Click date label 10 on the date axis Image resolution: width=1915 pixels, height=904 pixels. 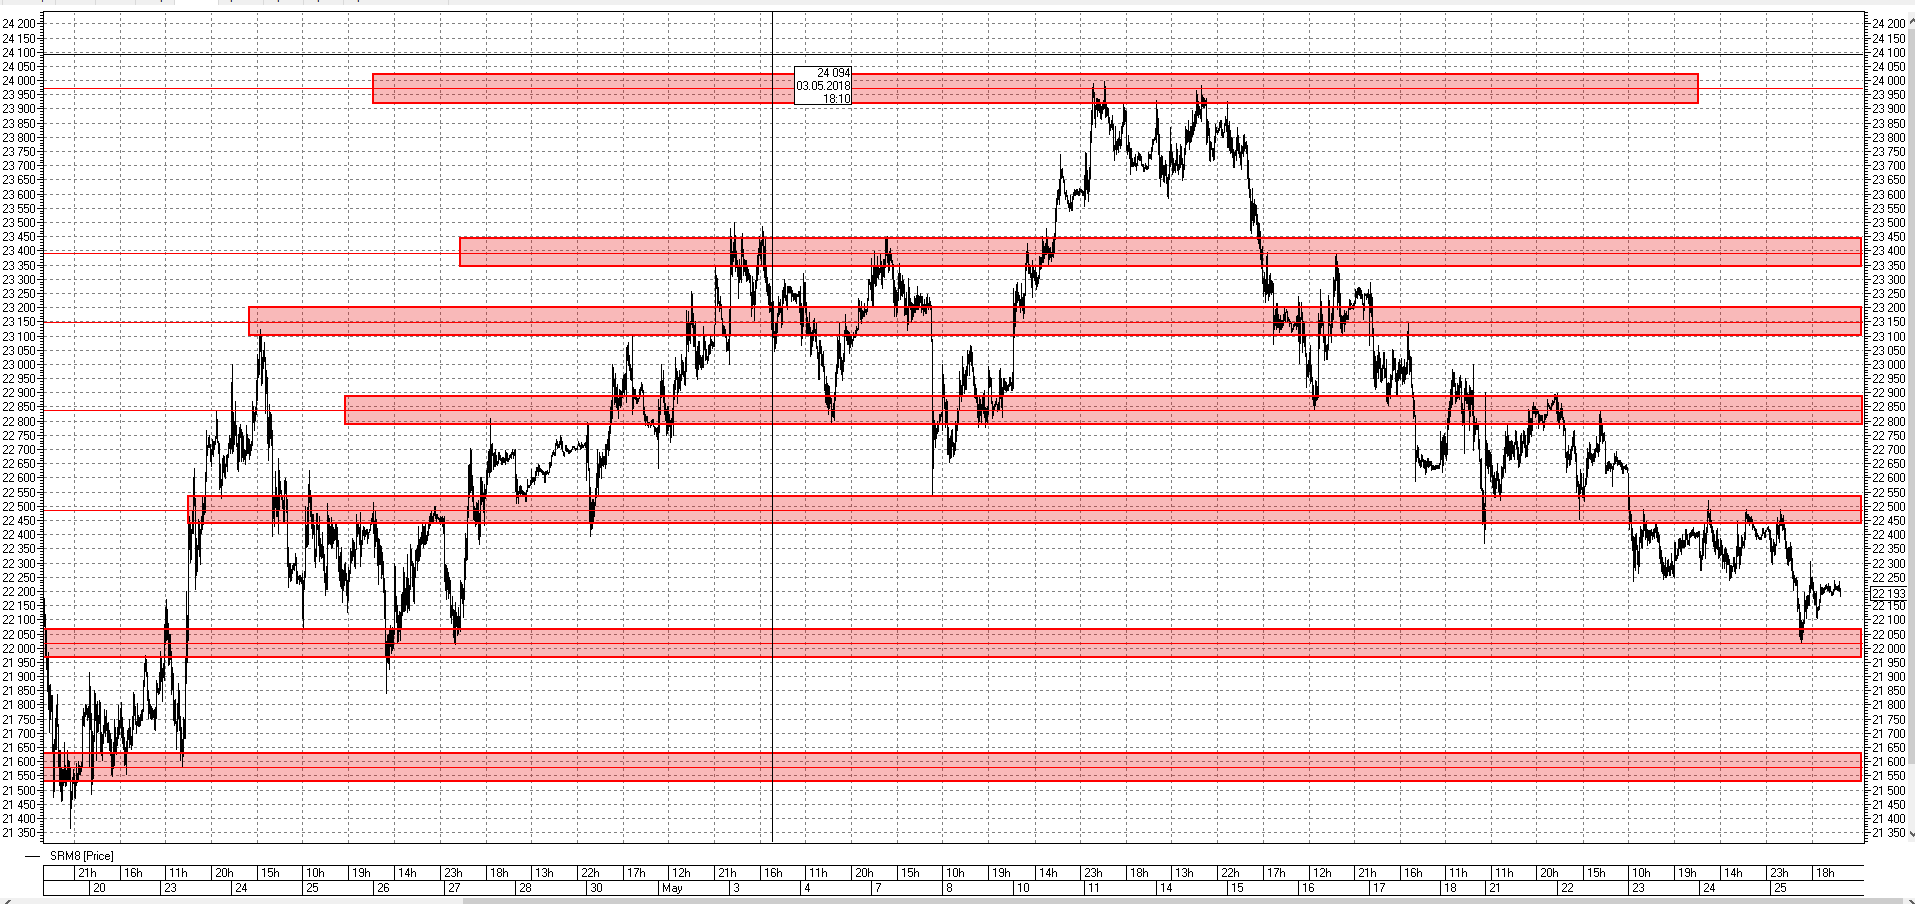click(x=1022, y=888)
